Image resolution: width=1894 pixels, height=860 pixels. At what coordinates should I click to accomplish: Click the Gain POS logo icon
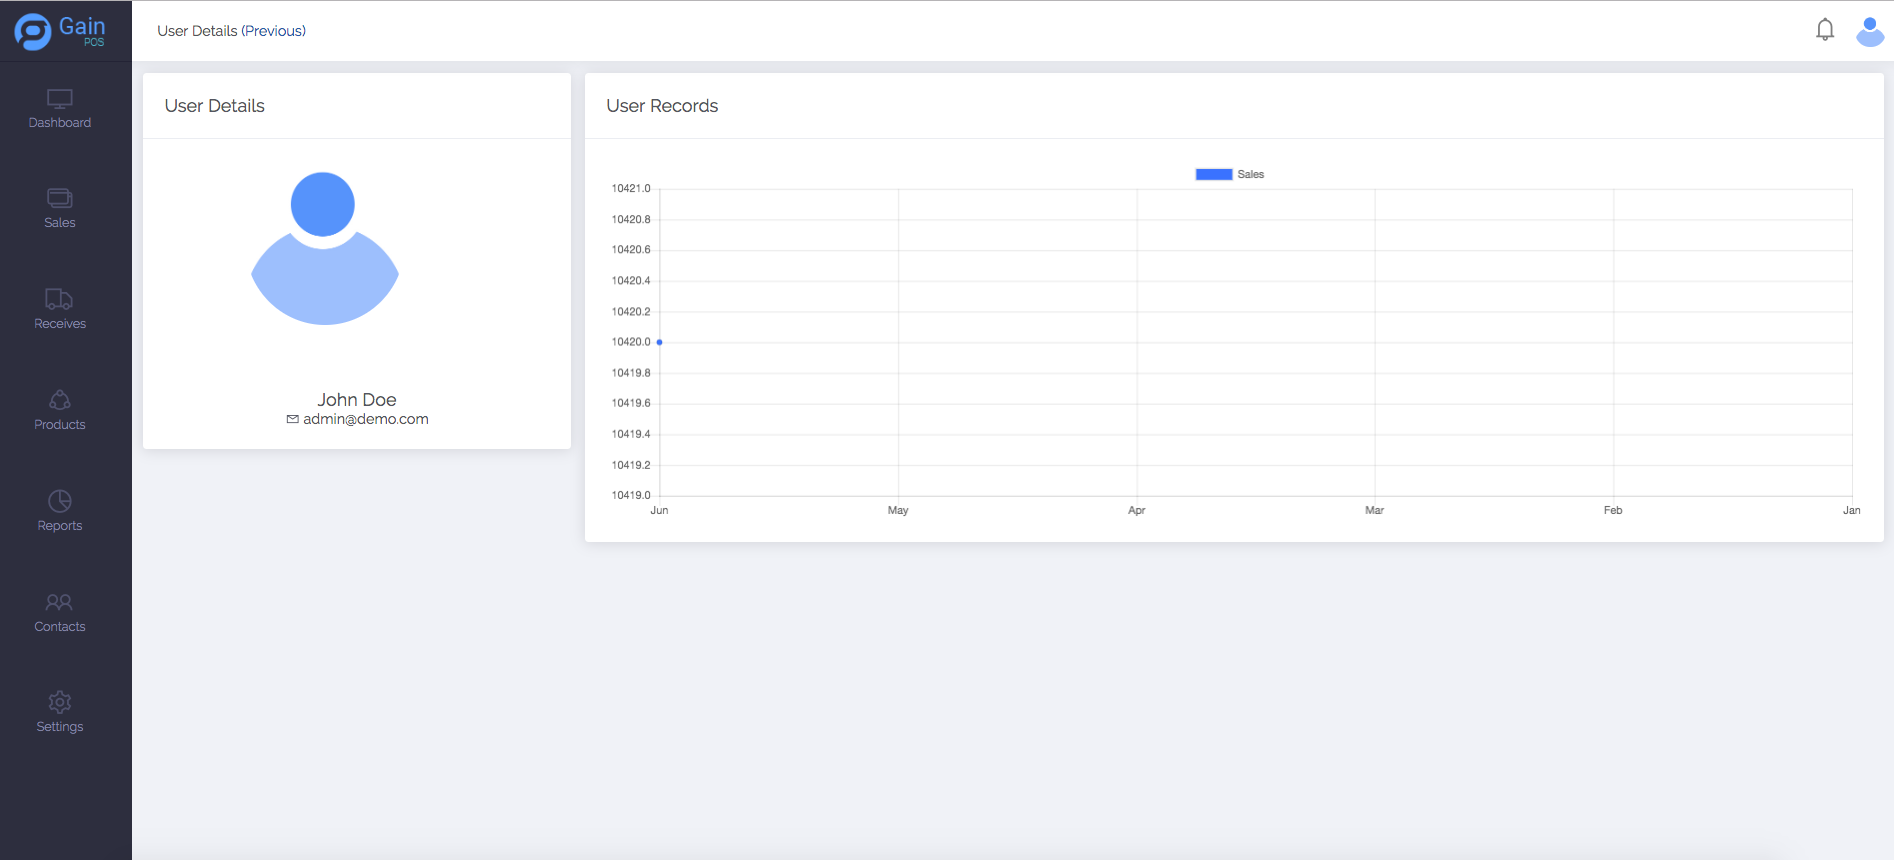33,32
